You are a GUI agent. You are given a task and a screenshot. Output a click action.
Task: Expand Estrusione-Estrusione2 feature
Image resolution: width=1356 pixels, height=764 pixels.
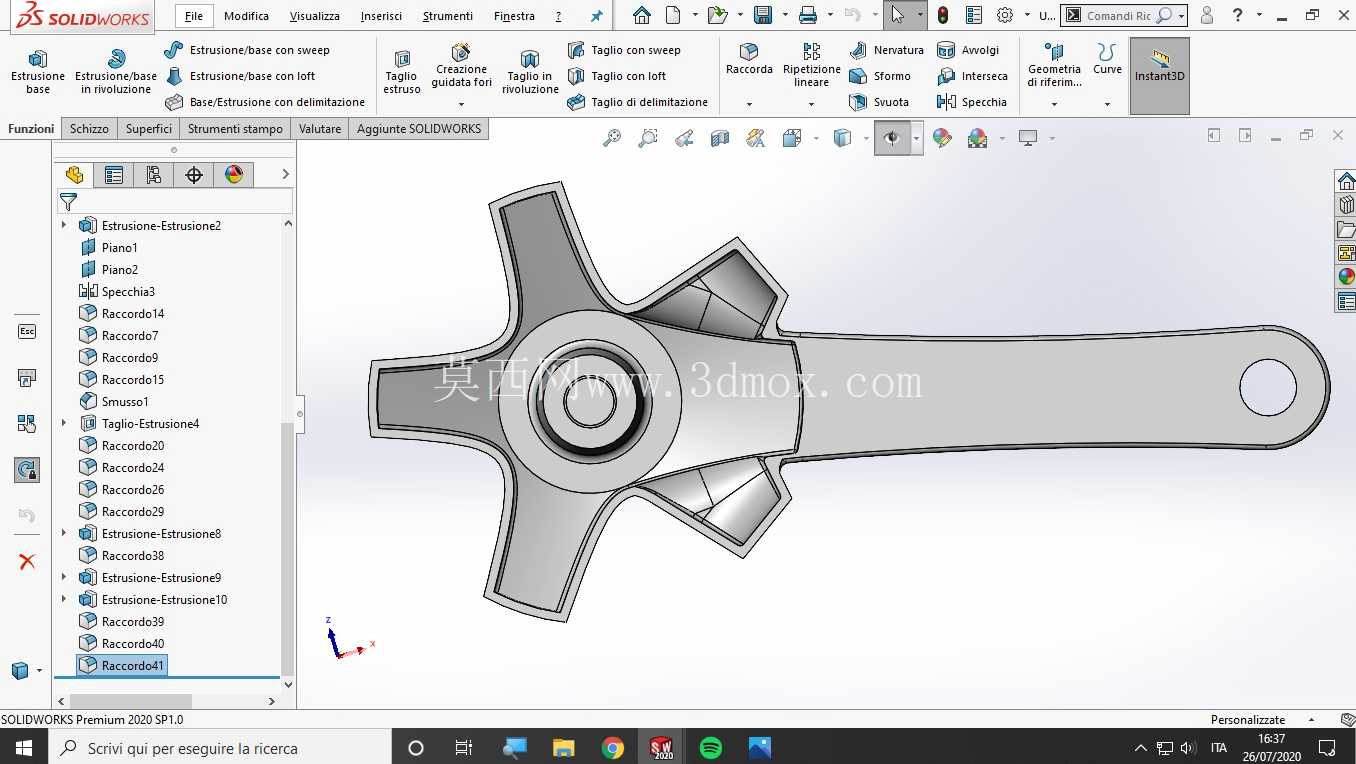(x=64, y=225)
